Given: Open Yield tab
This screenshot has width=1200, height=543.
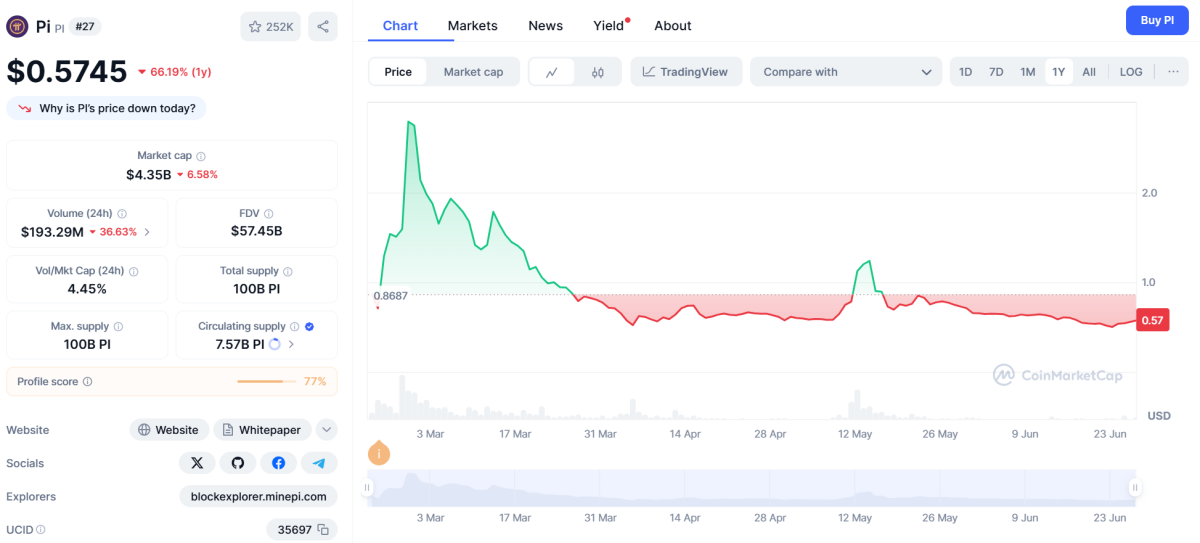Looking at the screenshot, I should (609, 25).
